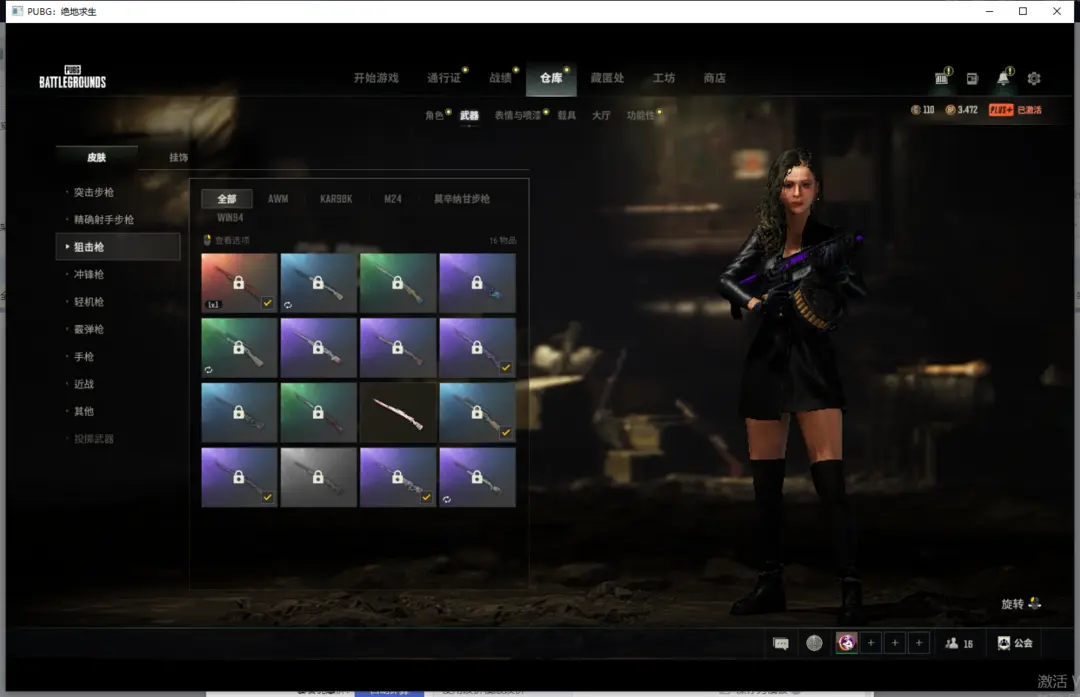The image size is (1080, 697).
Task: Add teammate via plus slot beside avatar
Action: pos(871,643)
